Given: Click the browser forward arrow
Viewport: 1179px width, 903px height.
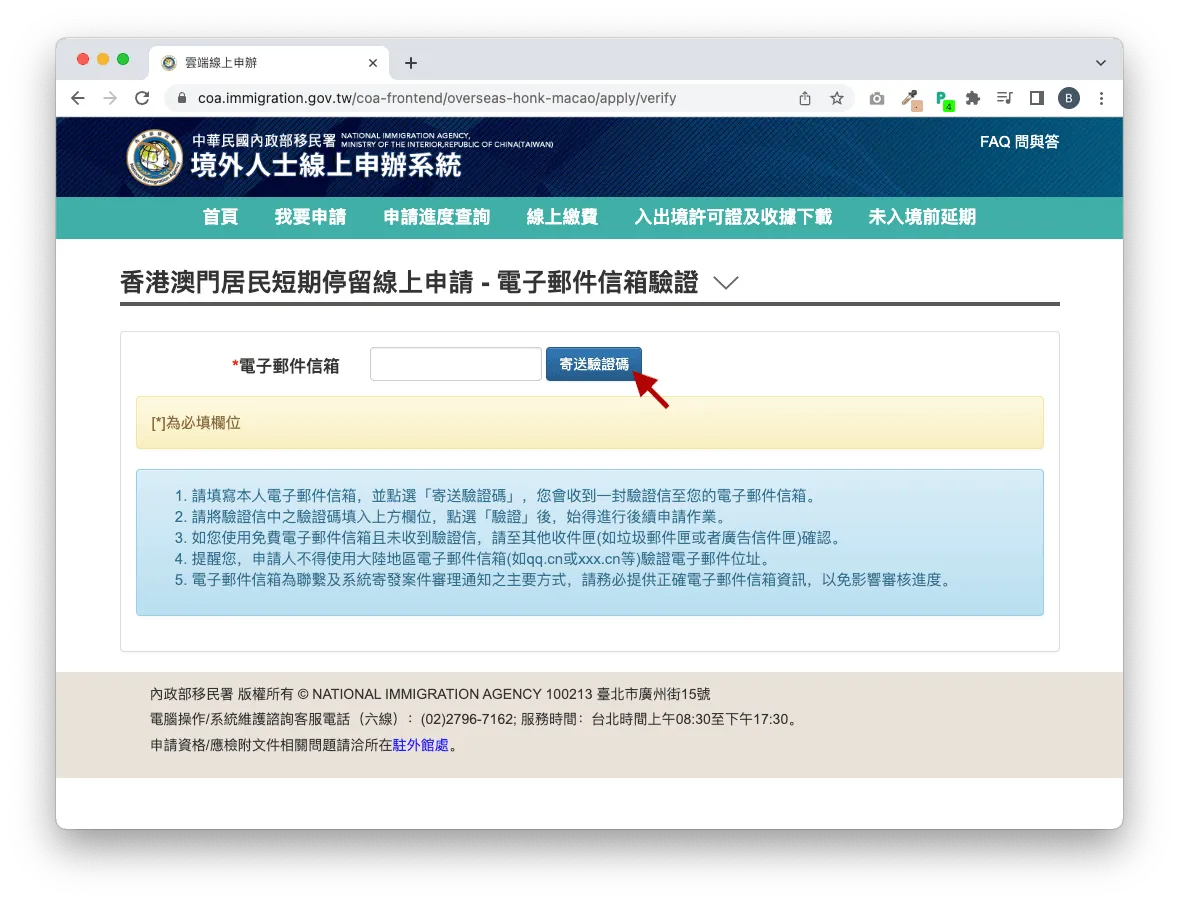Looking at the screenshot, I should click(111, 98).
